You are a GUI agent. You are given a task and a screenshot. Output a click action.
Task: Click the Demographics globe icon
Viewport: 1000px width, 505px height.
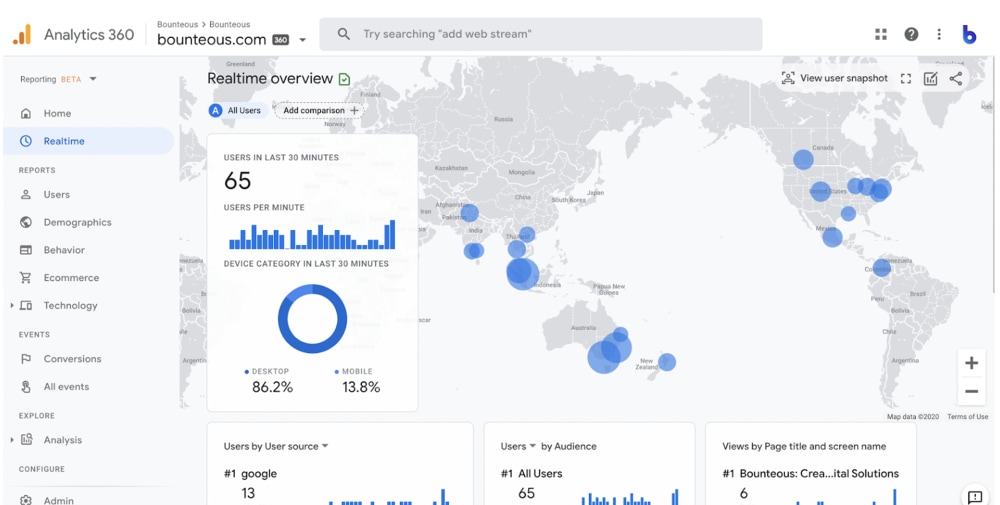click(x=26, y=222)
